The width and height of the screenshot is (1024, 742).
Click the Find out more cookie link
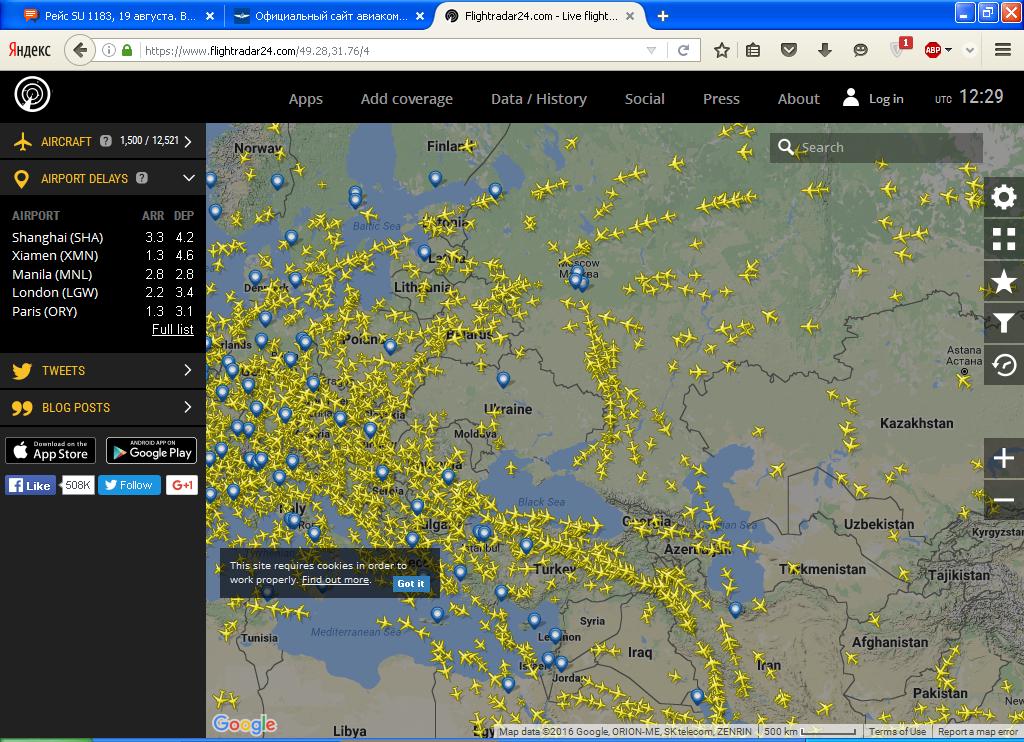coord(335,579)
